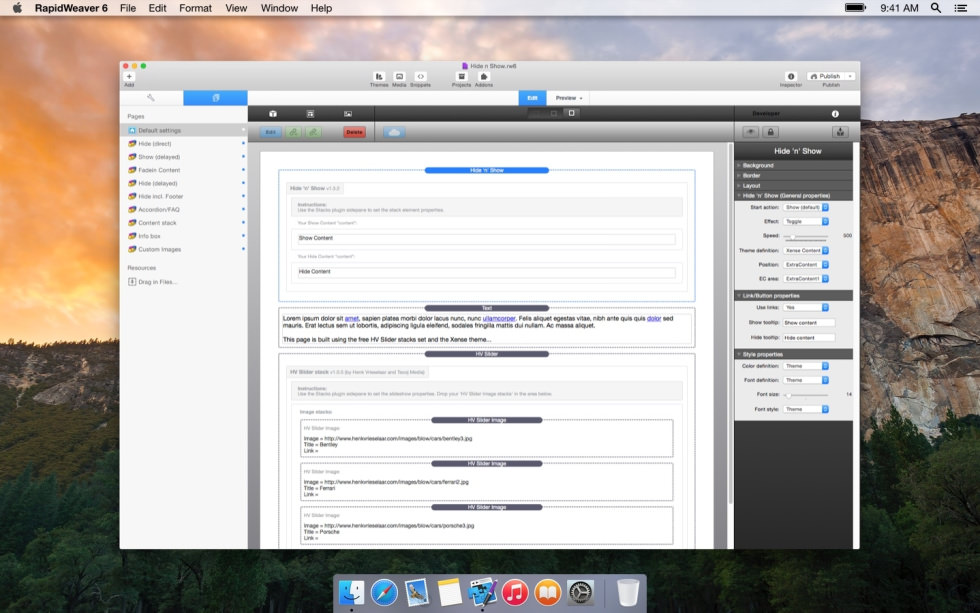
Task: Open the Publish dropdown arrow
Action: tap(850, 76)
